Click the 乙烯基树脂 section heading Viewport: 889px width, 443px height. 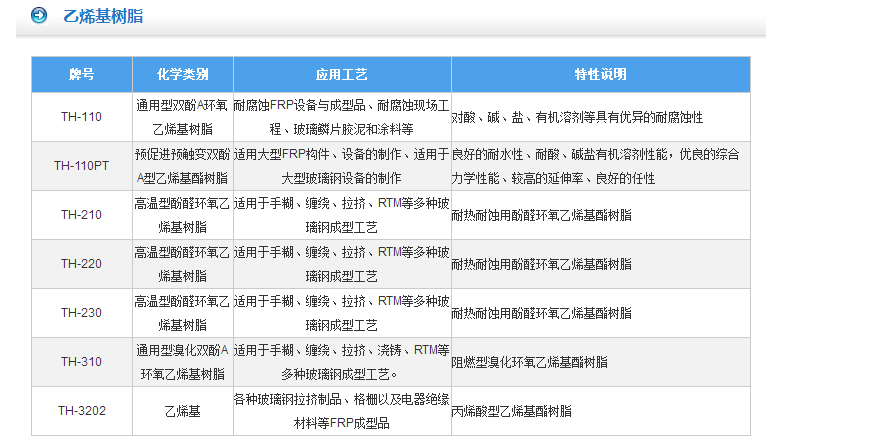[103, 17]
